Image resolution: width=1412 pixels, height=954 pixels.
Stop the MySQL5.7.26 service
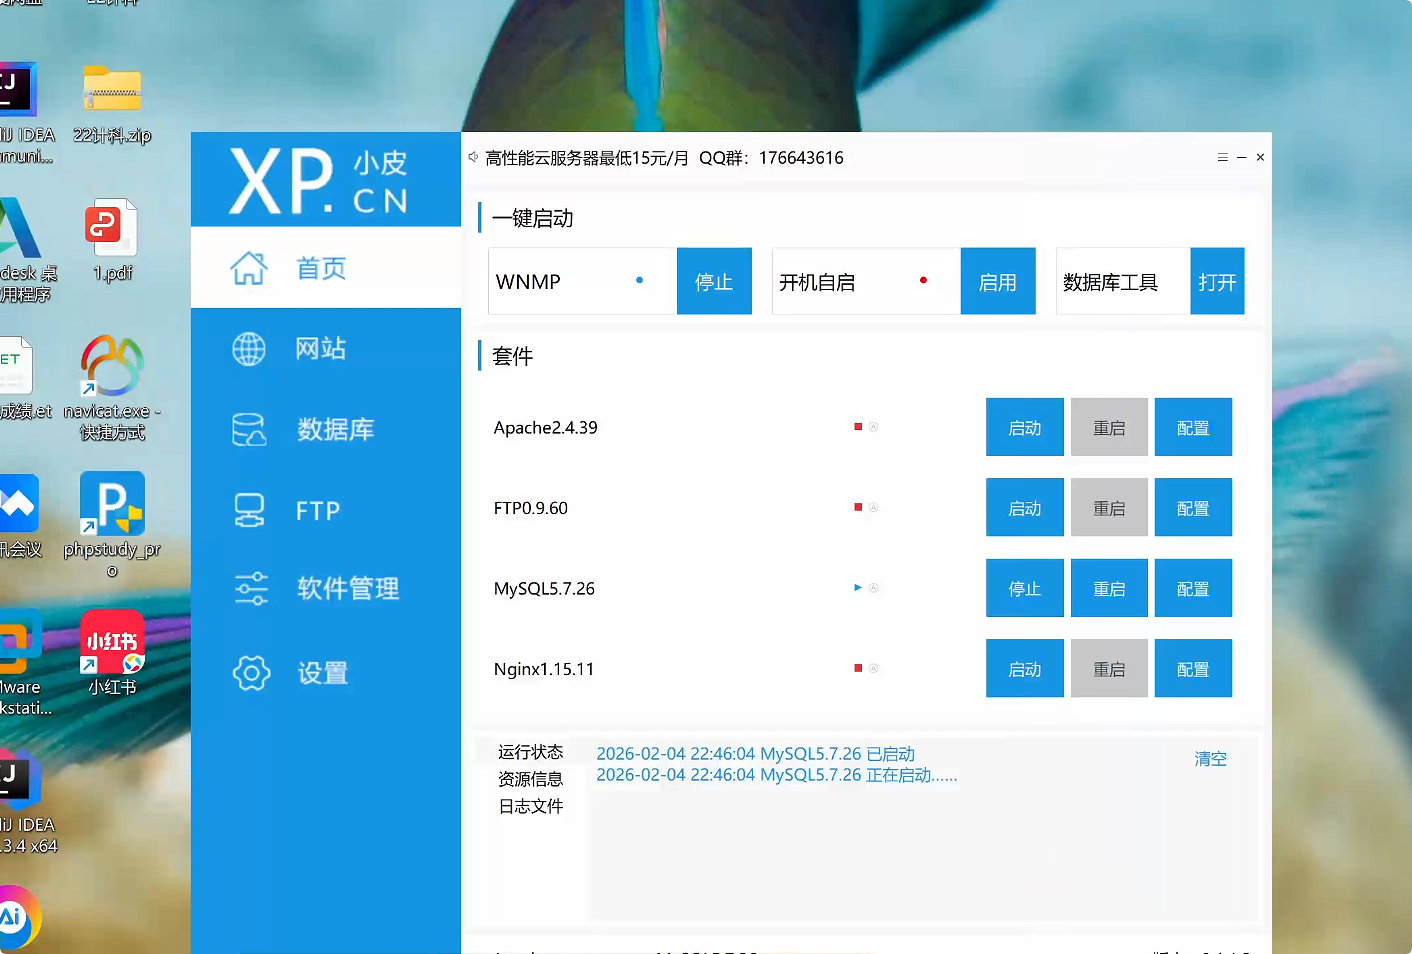[1024, 589]
